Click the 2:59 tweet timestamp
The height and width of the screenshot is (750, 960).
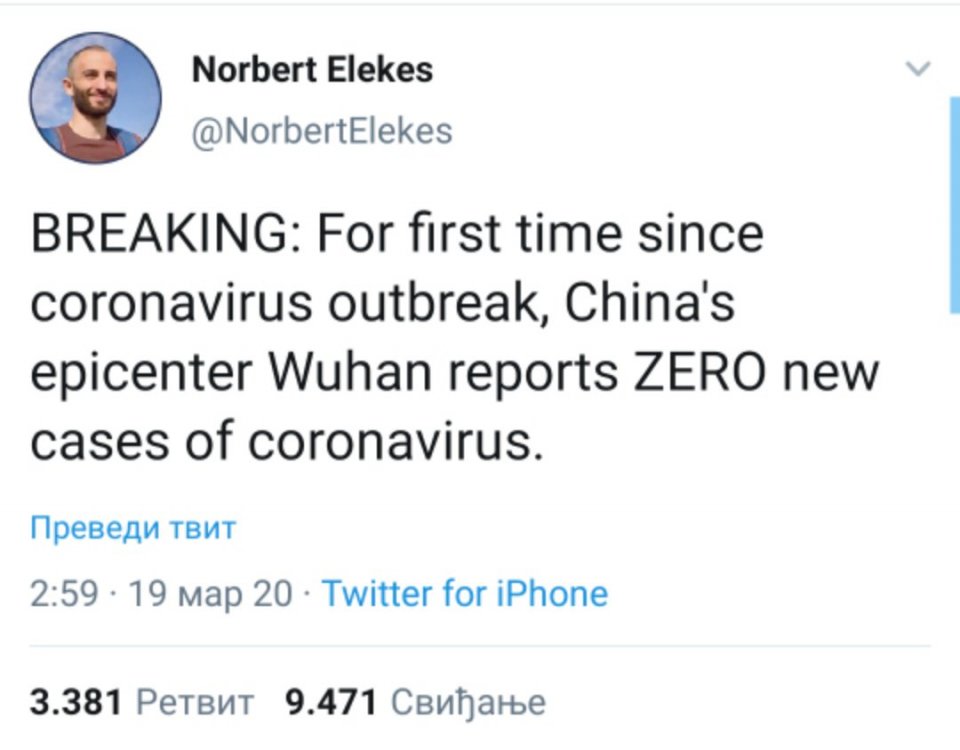tap(64, 594)
